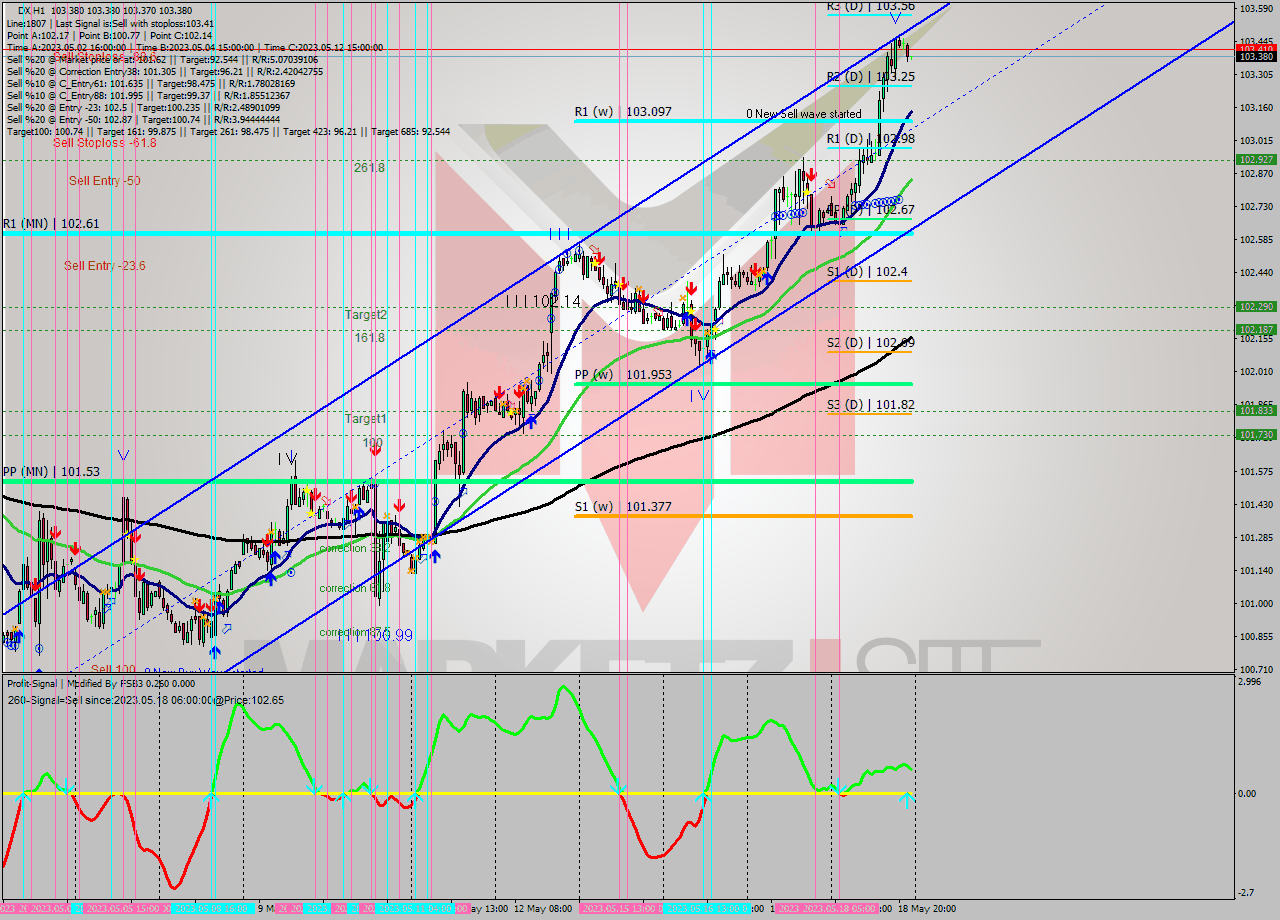Select the 'R1 (MN) | 102.61' monthly label
The height and width of the screenshot is (920, 1280).
coord(50,224)
